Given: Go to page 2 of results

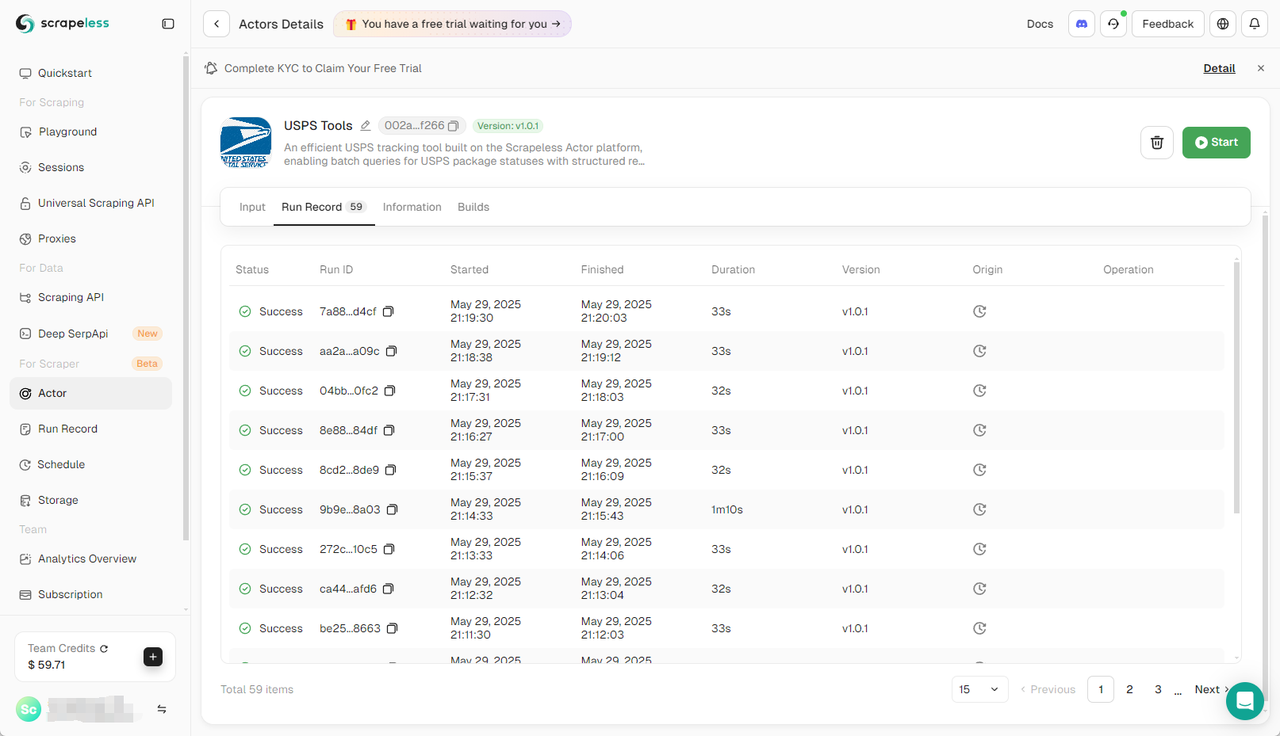Looking at the screenshot, I should tap(1129, 689).
